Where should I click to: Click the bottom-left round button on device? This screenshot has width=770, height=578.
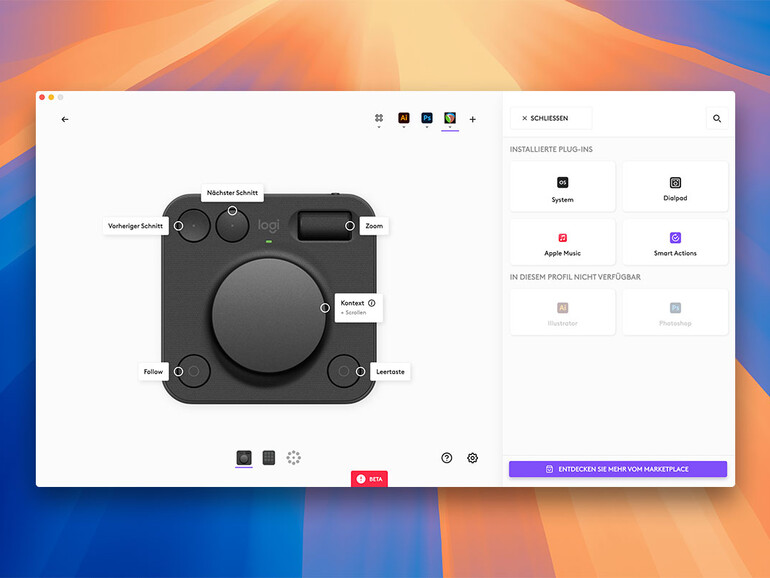pyautogui.click(x=193, y=371)
